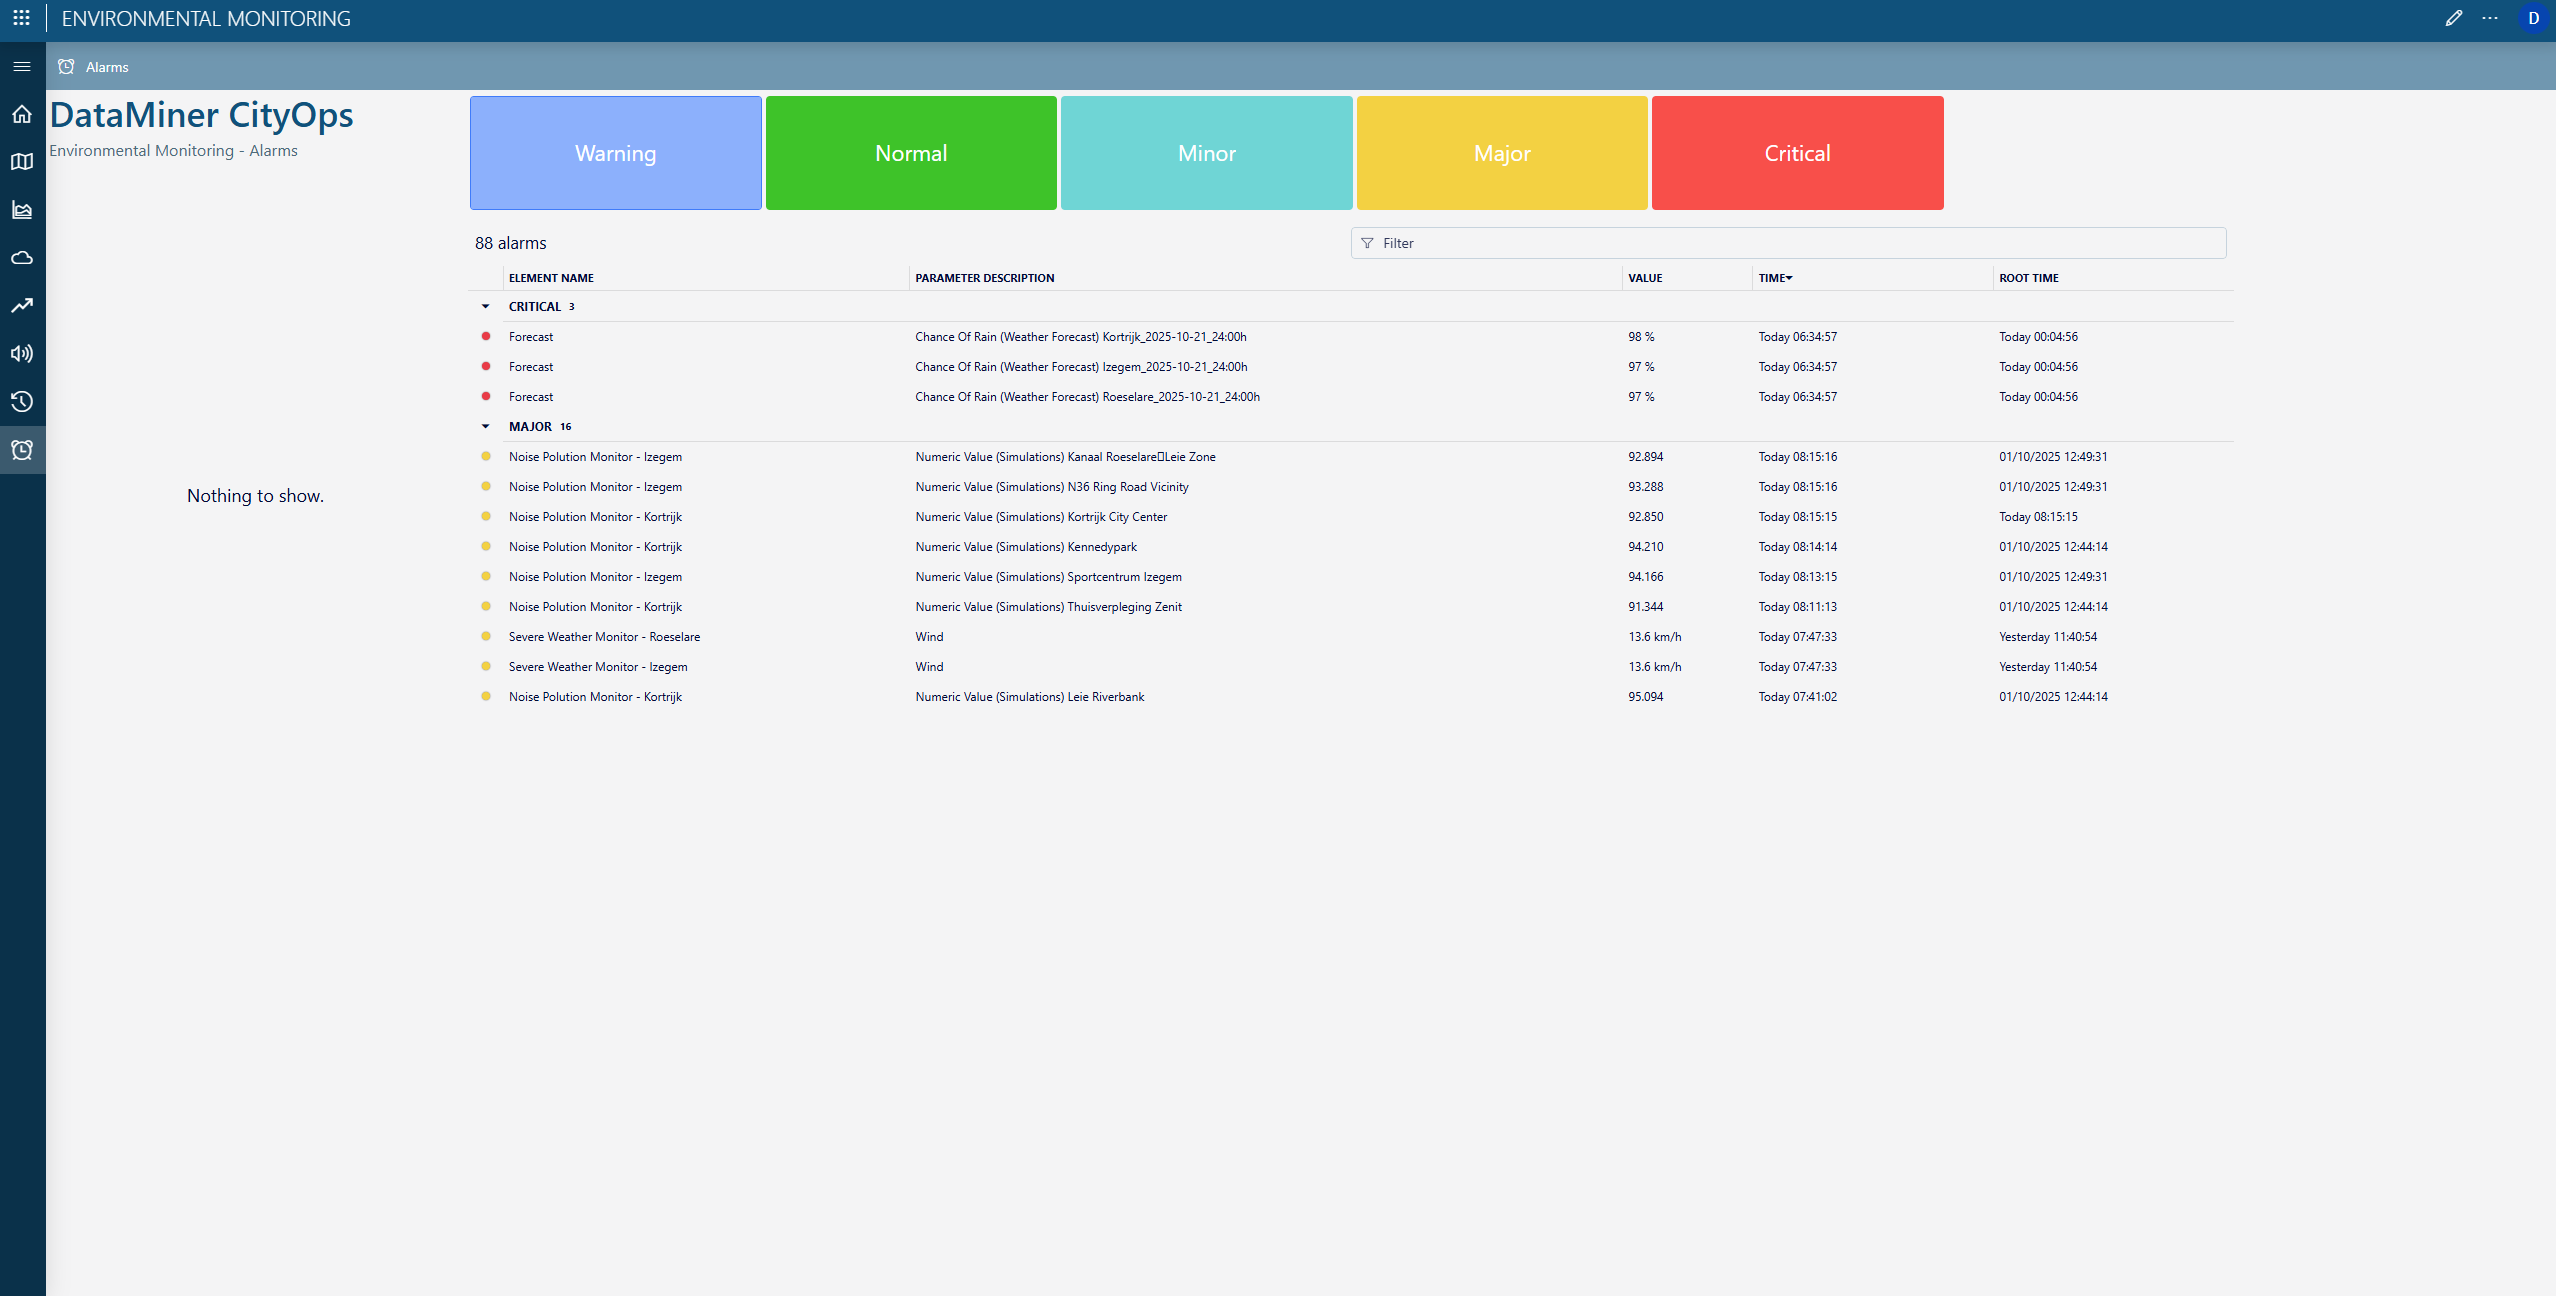
Task: Toggle the Major severity filter tile
Action: 1502,153
